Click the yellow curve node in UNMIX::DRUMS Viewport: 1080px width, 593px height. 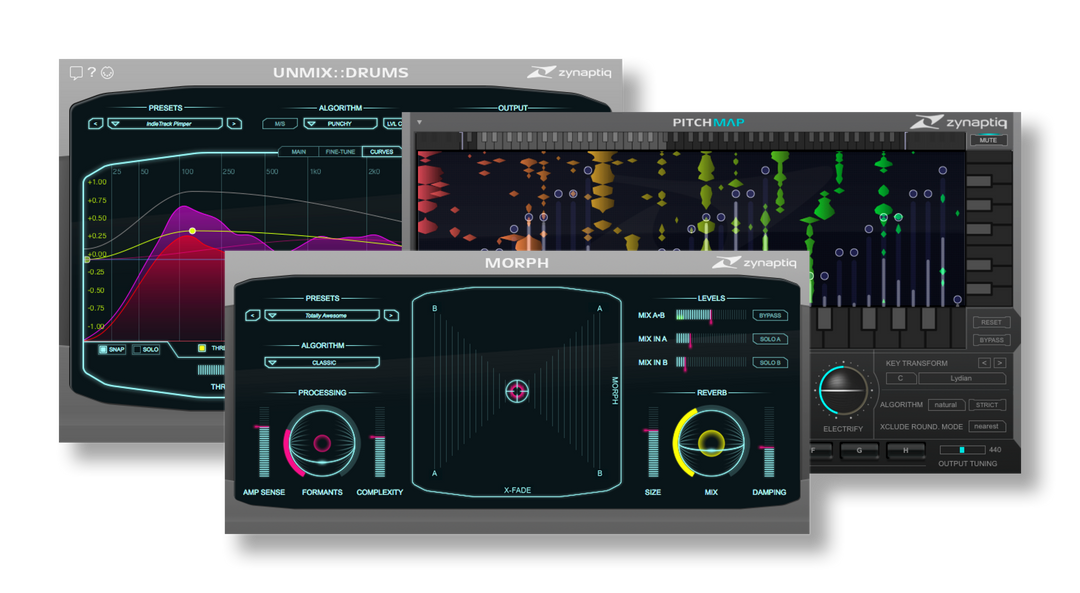pyautogui.click(x=192, y=231)
